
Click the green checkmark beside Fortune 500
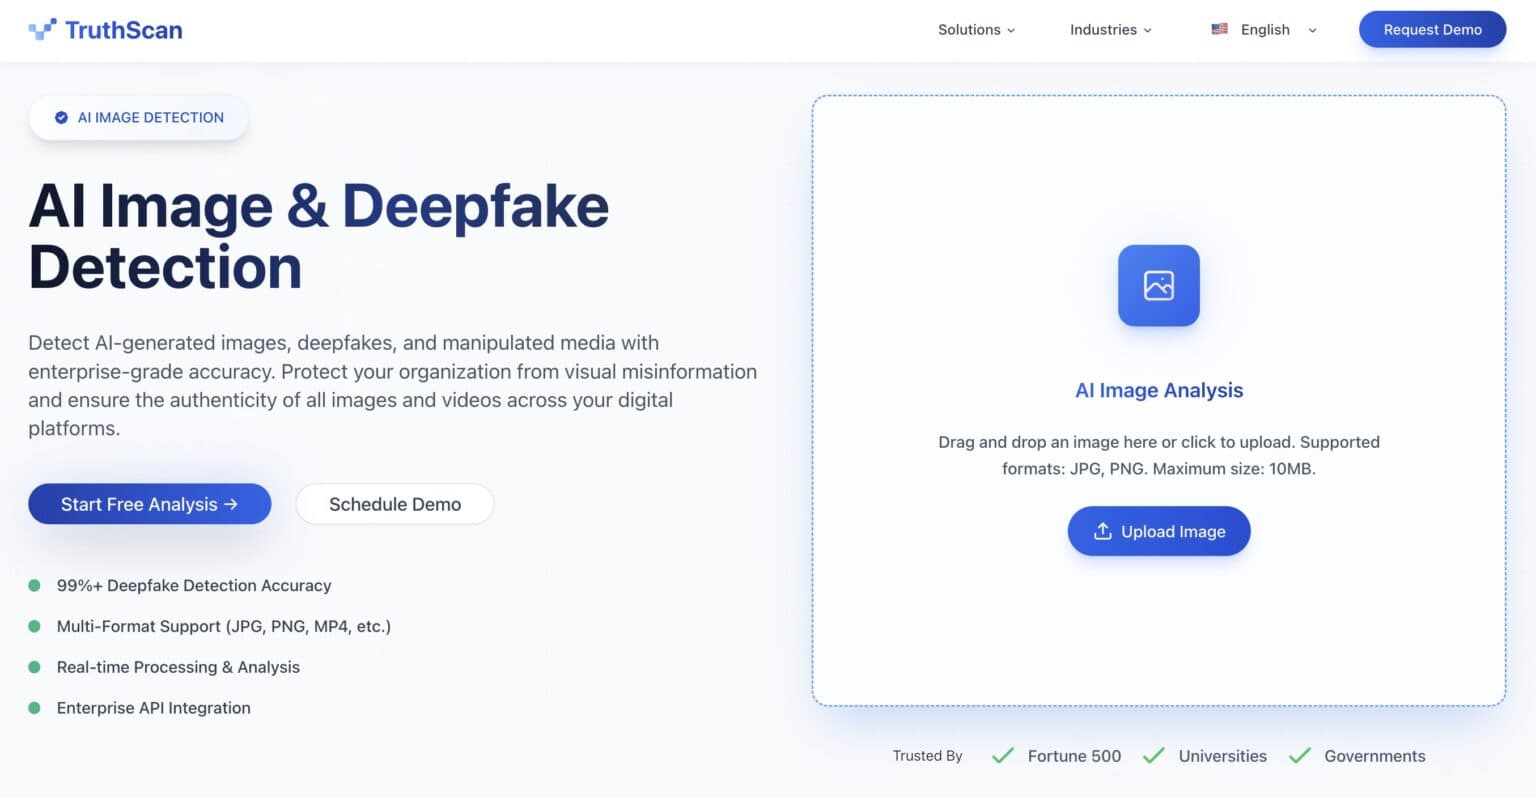(1002, 756)
